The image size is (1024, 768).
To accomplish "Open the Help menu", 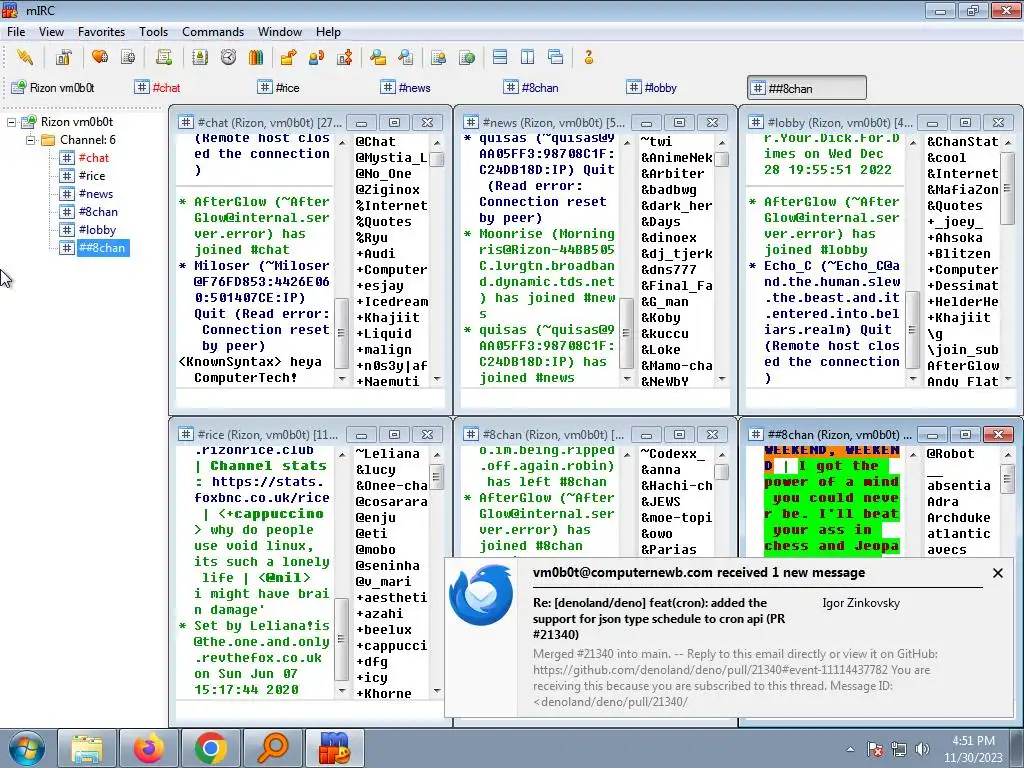I will pyautogui.click(x=328, y=31).
